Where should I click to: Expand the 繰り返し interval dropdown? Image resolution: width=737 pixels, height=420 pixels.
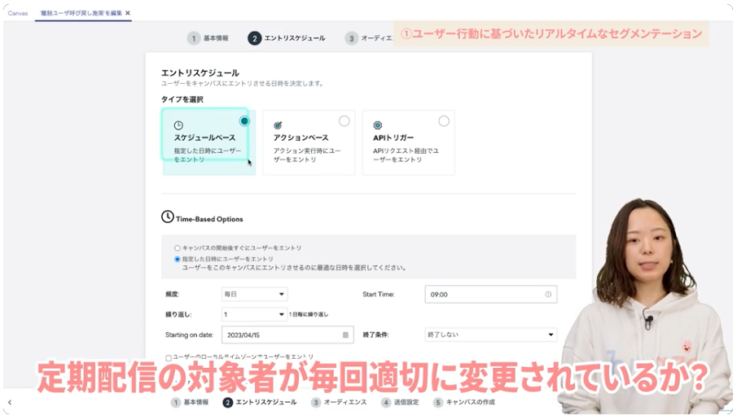254,314
